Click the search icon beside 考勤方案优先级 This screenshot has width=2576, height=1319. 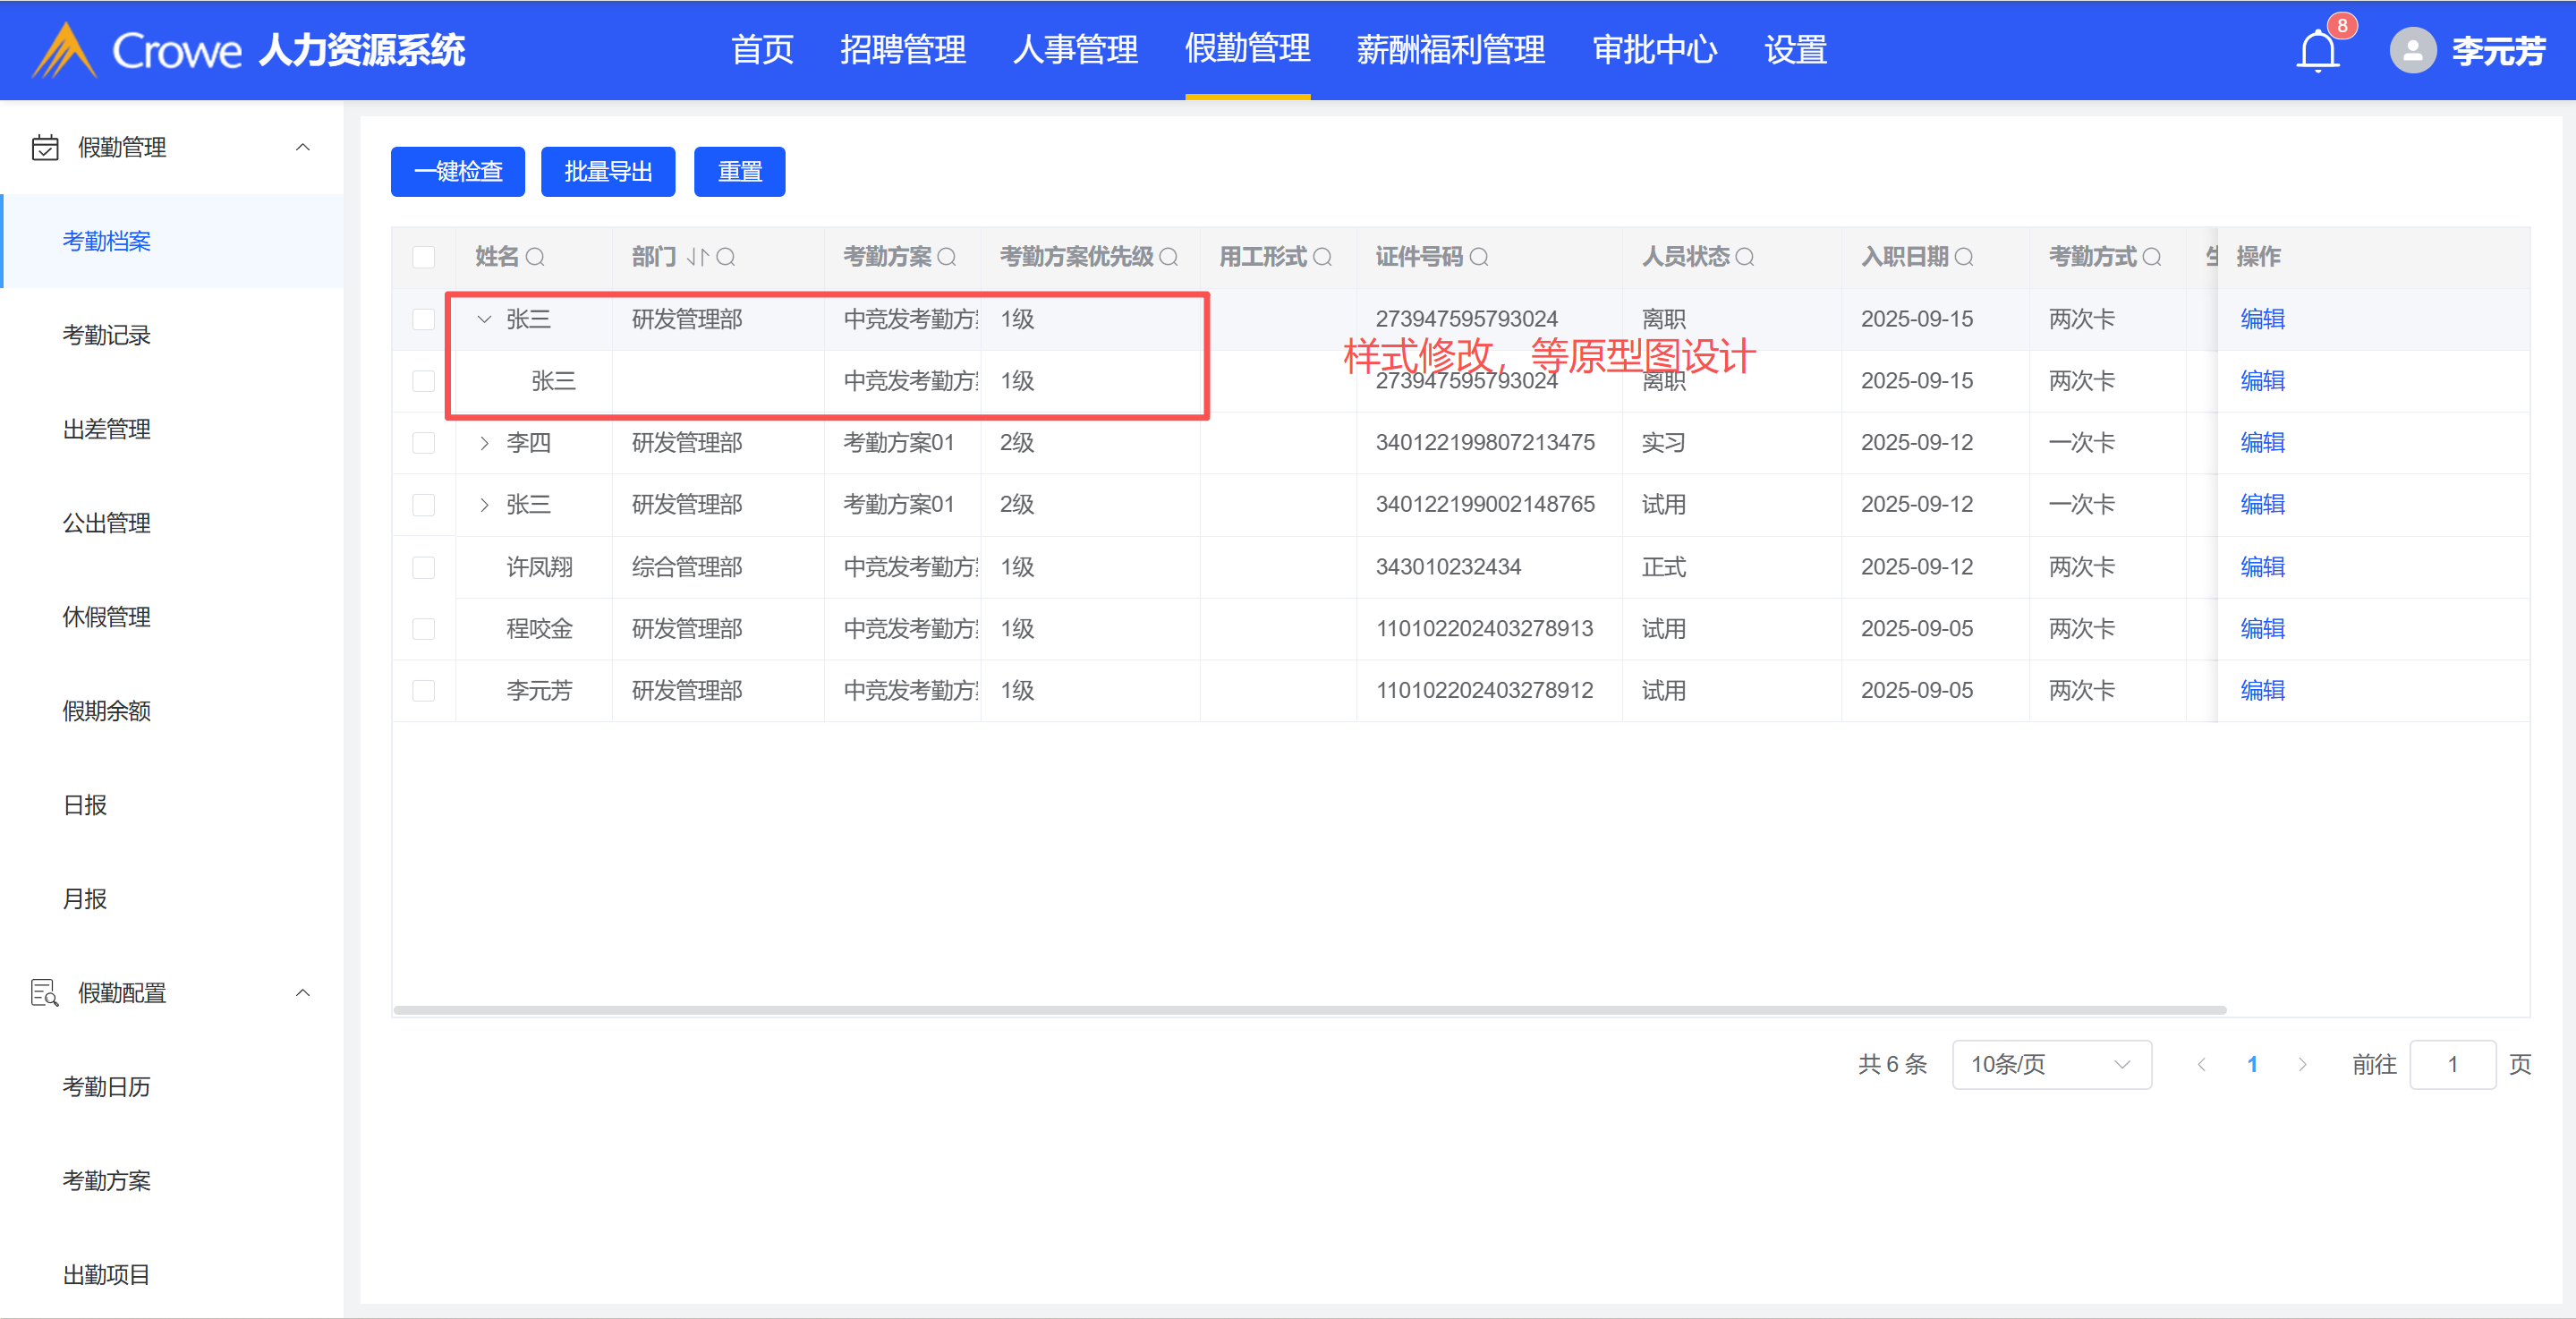click(1168, 257)
